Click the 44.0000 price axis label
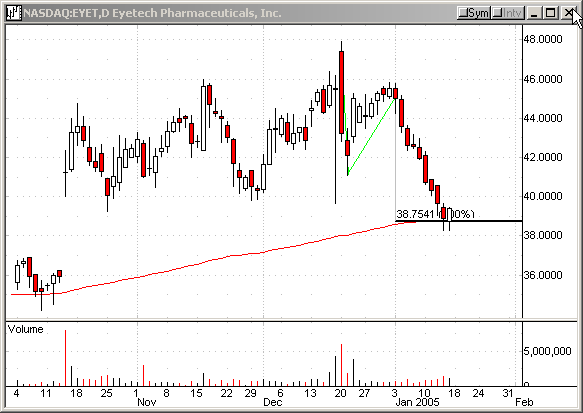583x413 pixels. click(543, 118)
